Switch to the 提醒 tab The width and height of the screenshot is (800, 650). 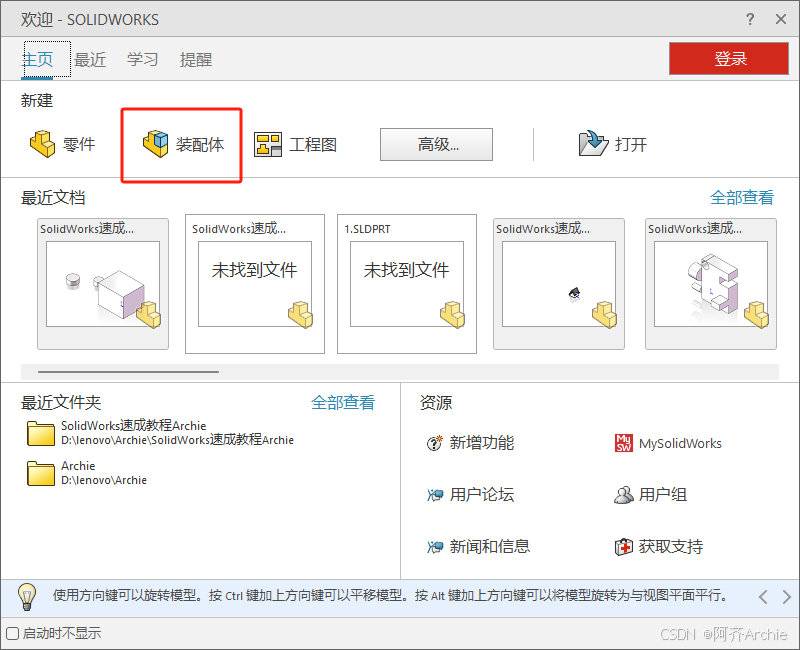196,60
